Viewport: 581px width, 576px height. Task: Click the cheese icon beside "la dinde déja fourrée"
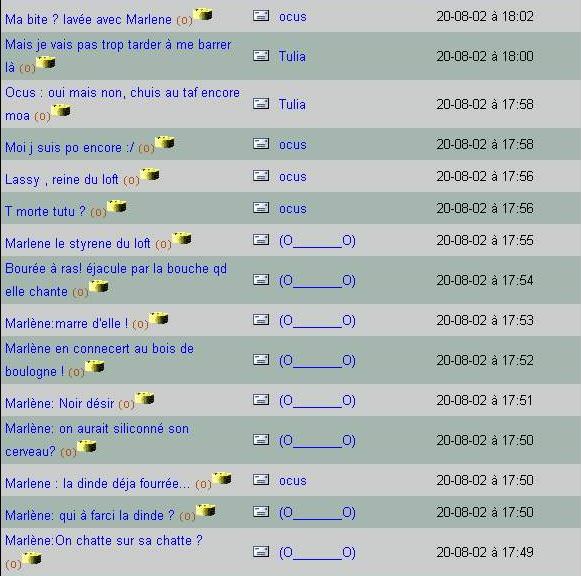(222, 478)
